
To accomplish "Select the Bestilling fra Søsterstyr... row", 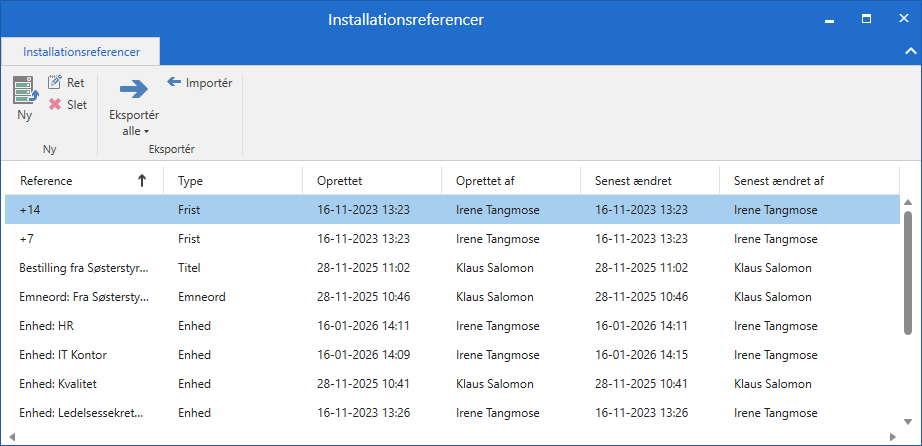I will pyautogui.click(x=450, y=268).
